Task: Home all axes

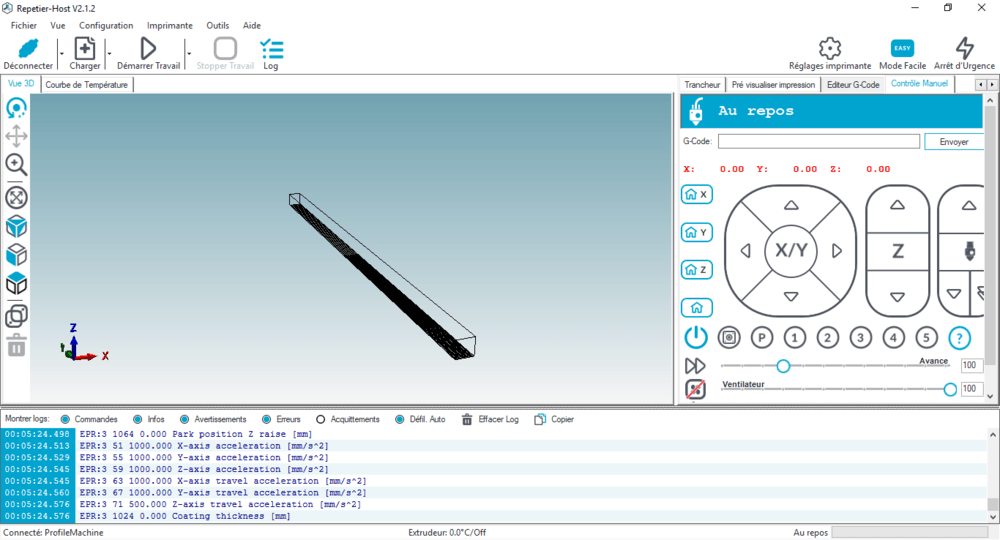Action: [x=696, y=308]
